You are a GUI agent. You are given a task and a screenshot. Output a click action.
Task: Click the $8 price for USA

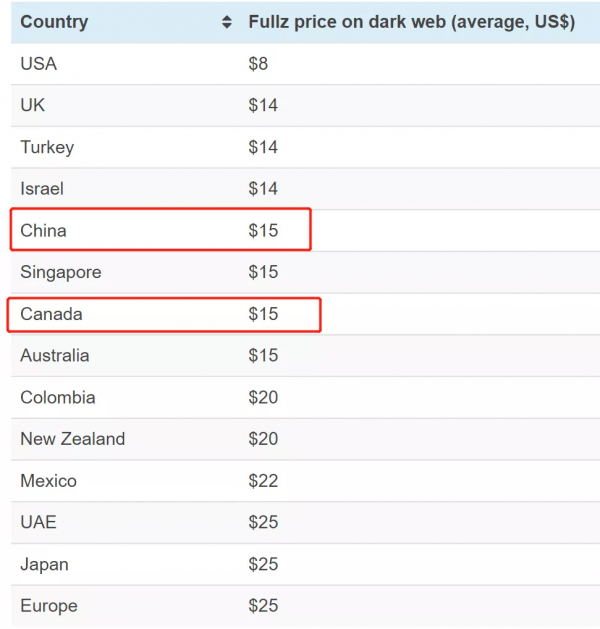pos(259,64)
